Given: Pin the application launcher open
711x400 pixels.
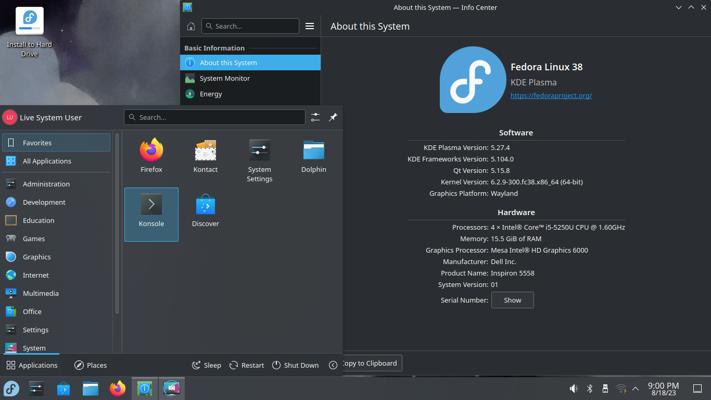Looking at the screenshot, I should click(x=333, y=117).
